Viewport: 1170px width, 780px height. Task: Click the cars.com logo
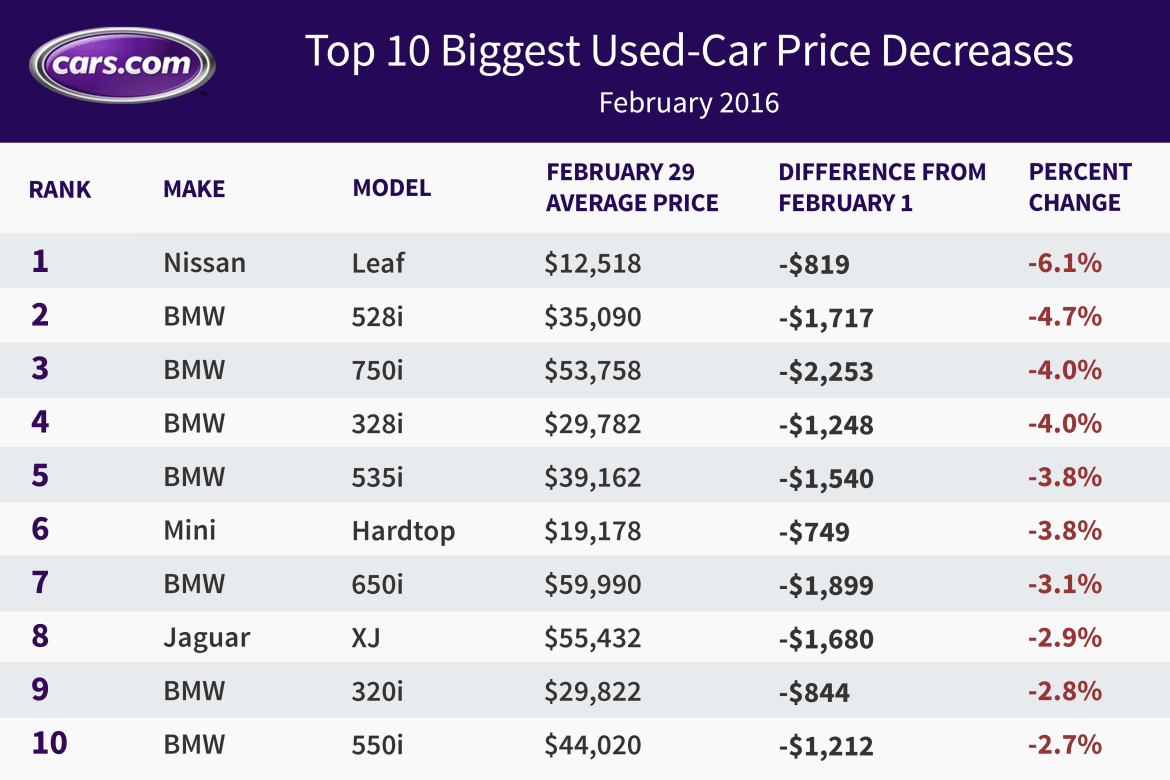(122, 66)
